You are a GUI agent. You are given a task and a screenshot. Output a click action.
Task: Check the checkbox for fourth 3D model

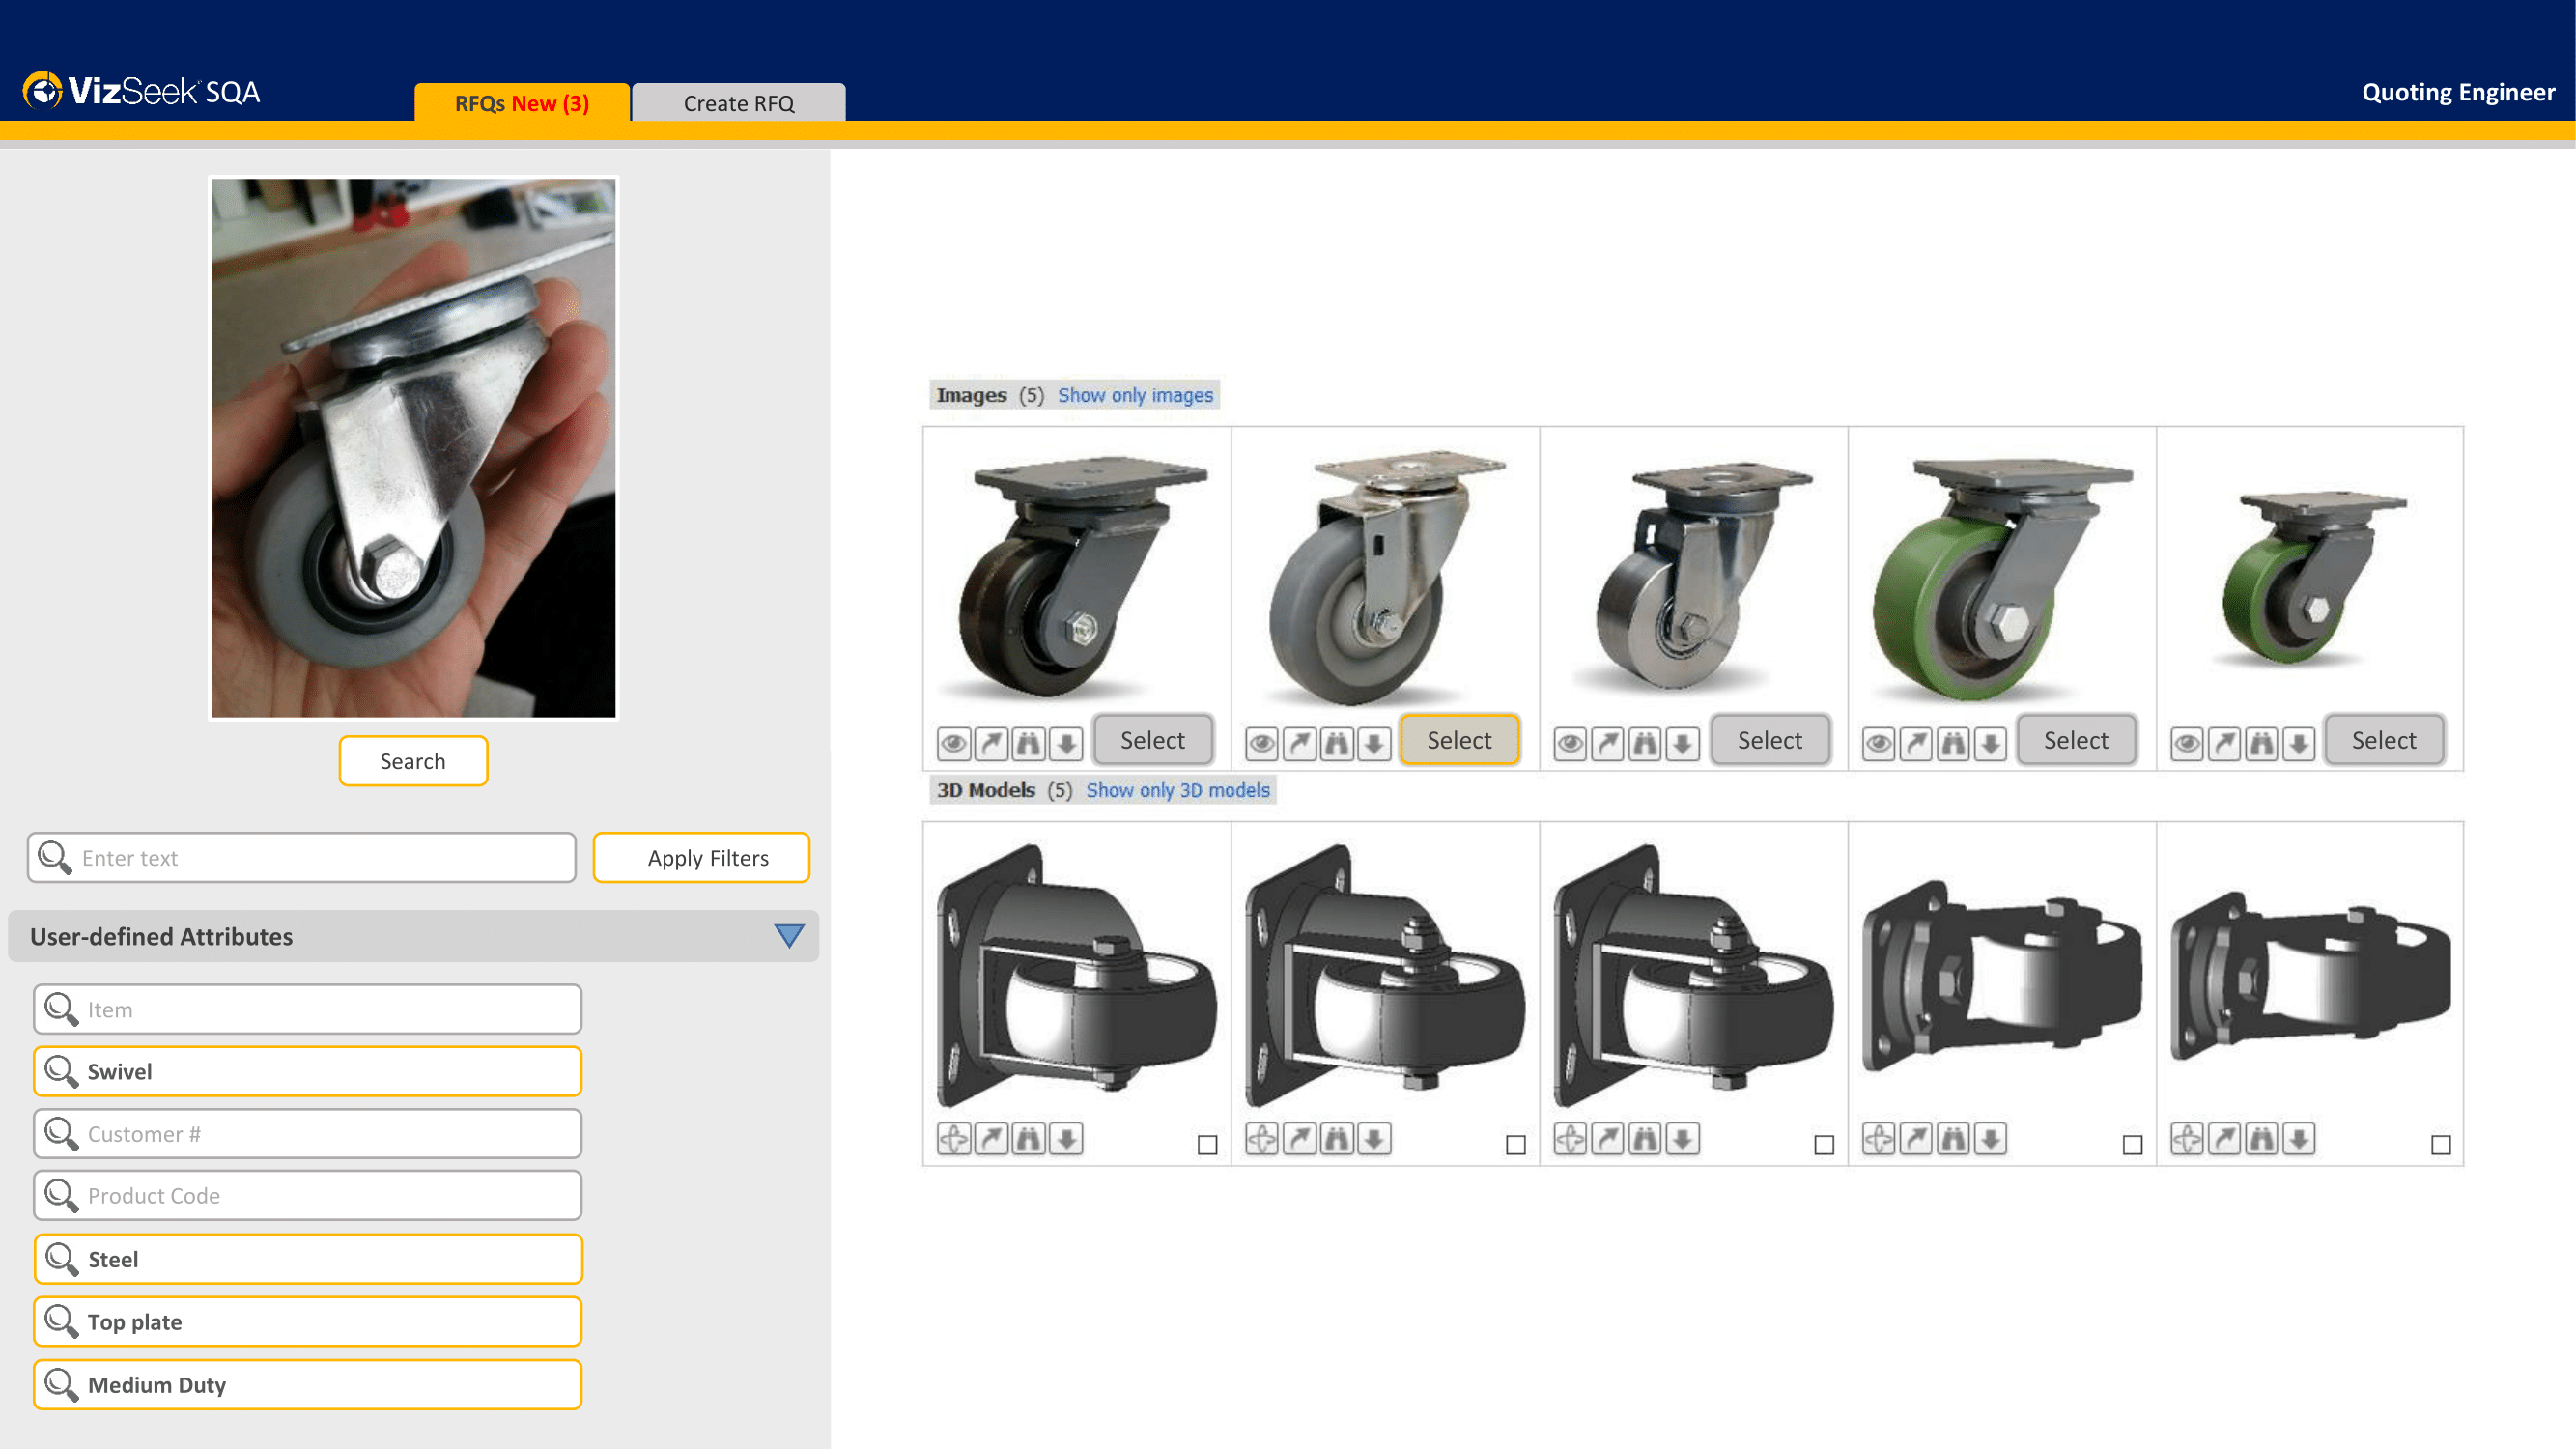[x=2133, y=1145]
